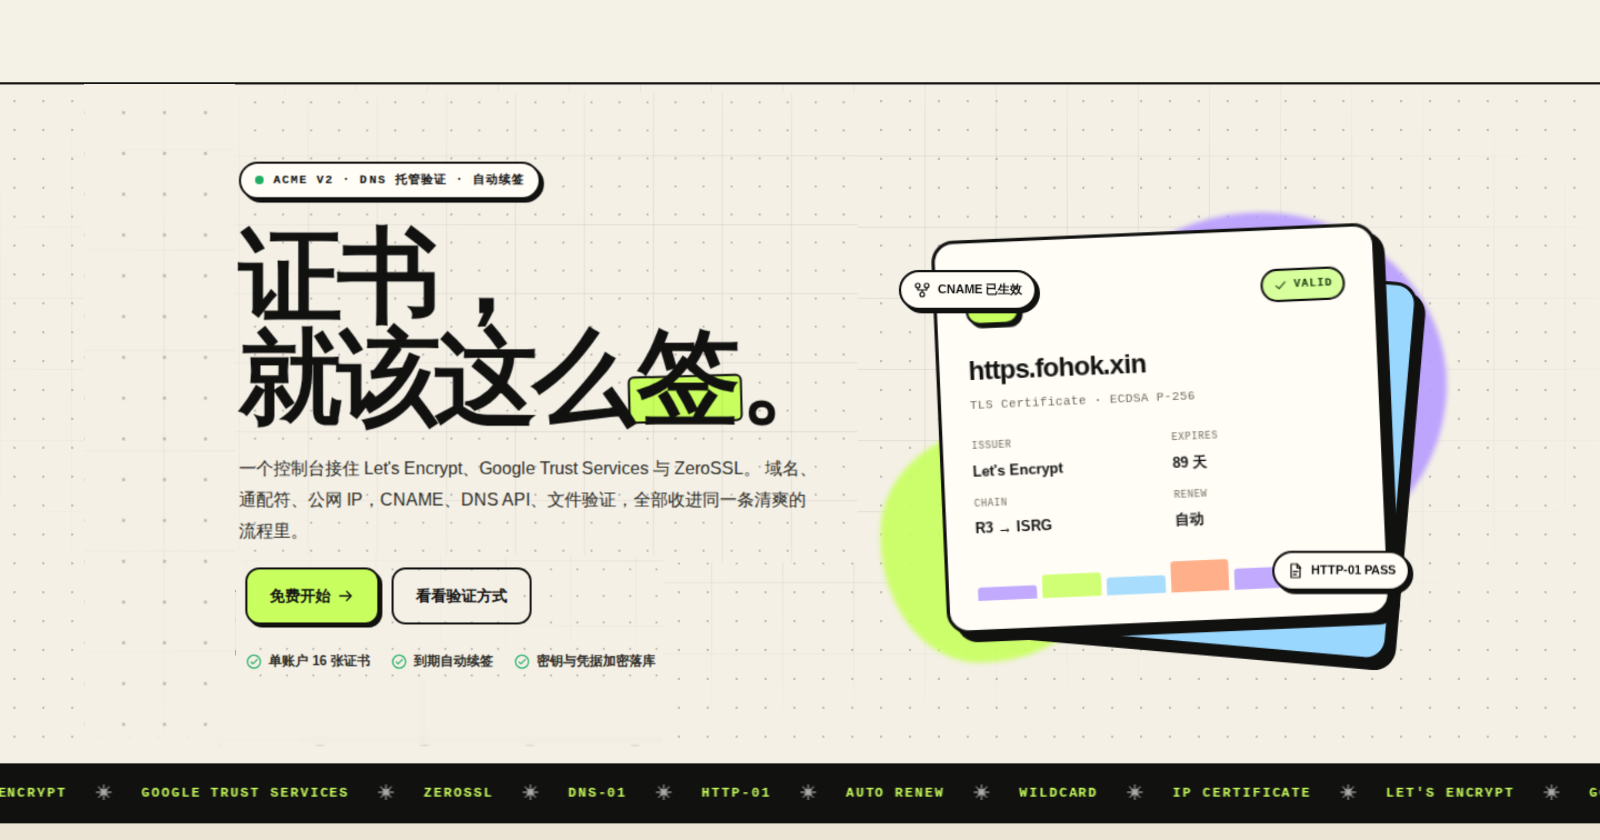Click GOOGLE TRUST SERVICES in the bottom ticker

pyautogui.click(x=245, y=792)
